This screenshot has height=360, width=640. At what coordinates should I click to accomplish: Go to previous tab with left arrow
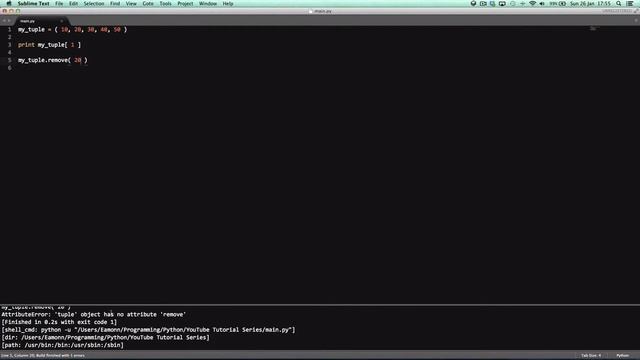pos(4,21)
